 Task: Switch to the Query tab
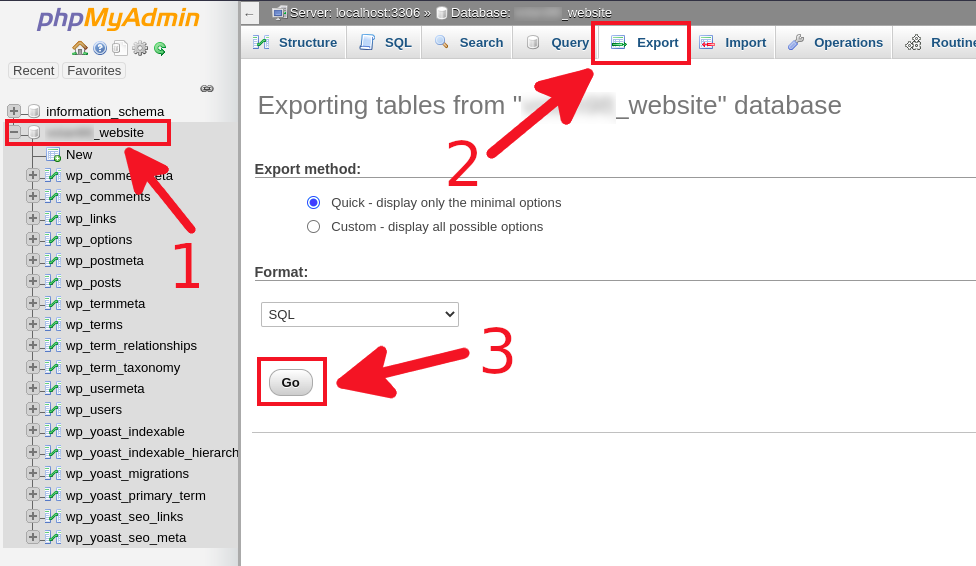pyautogui.click(x=556, y=42)
